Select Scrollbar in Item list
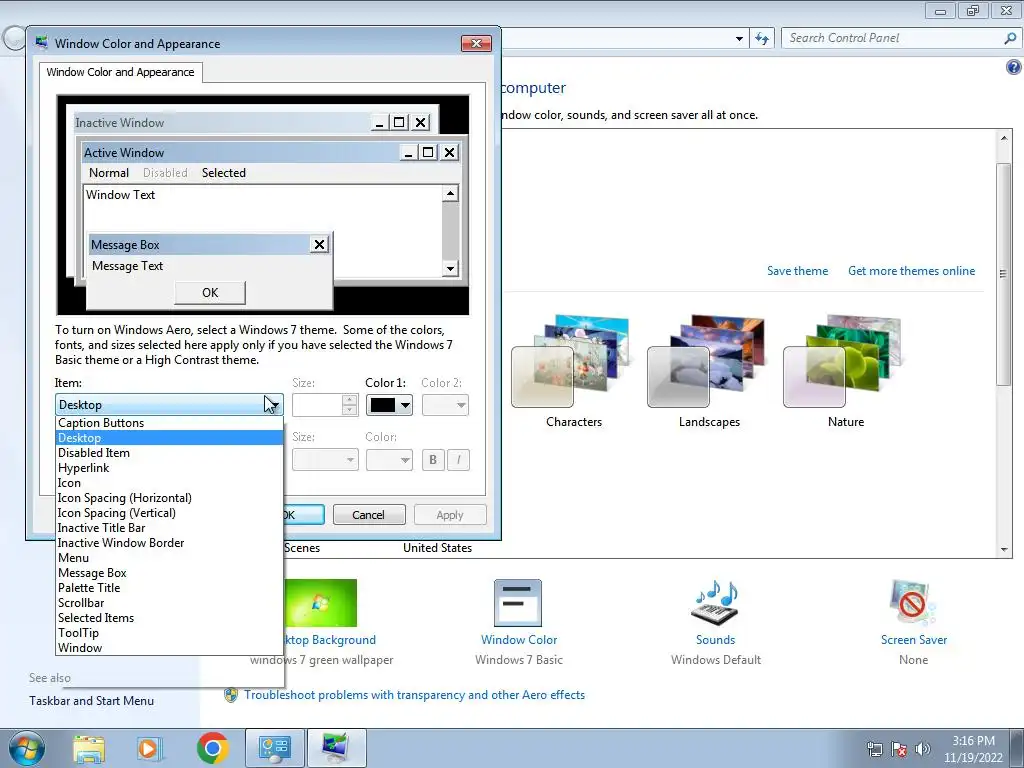Viewport: 1024px width, 768px height. click(x=169, y=603)
